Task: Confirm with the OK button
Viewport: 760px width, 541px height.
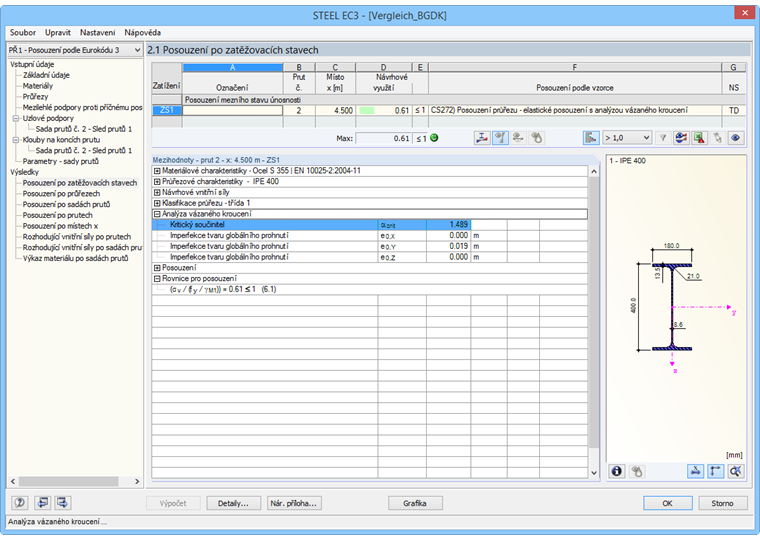Action: tap(667, 503)
